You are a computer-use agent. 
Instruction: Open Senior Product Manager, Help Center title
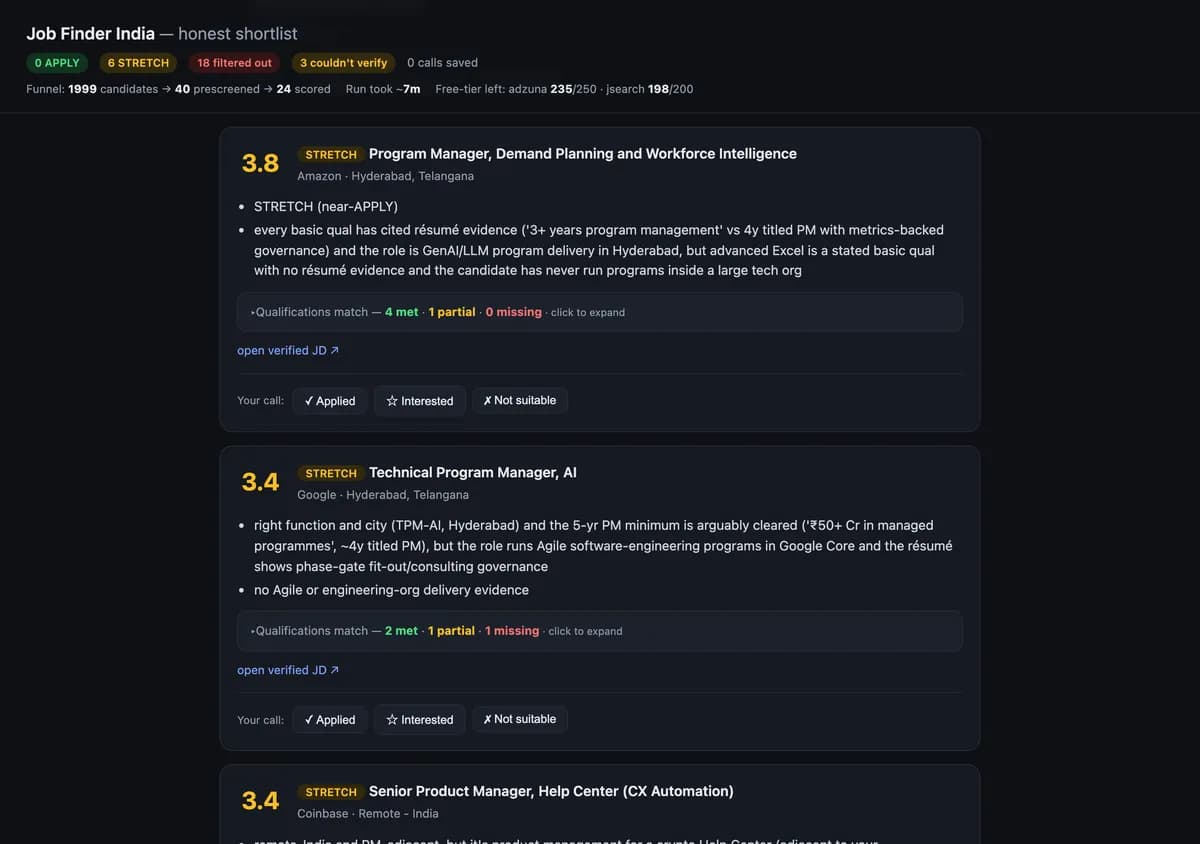[x=551, y=792]
